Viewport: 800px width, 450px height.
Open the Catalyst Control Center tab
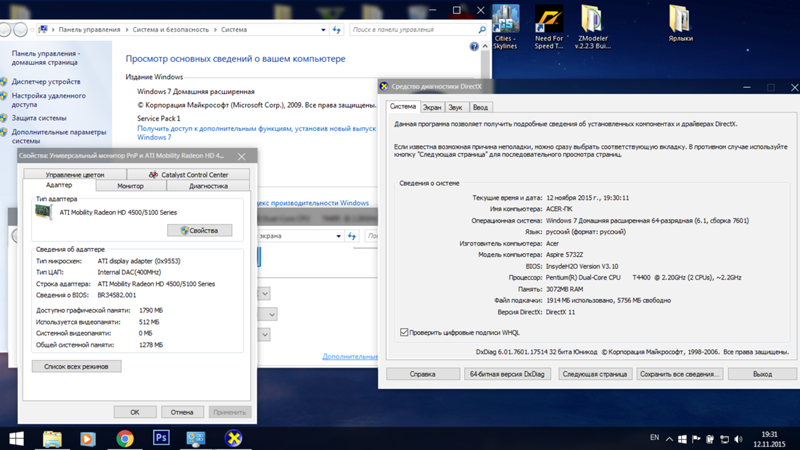tap(188, 174)
